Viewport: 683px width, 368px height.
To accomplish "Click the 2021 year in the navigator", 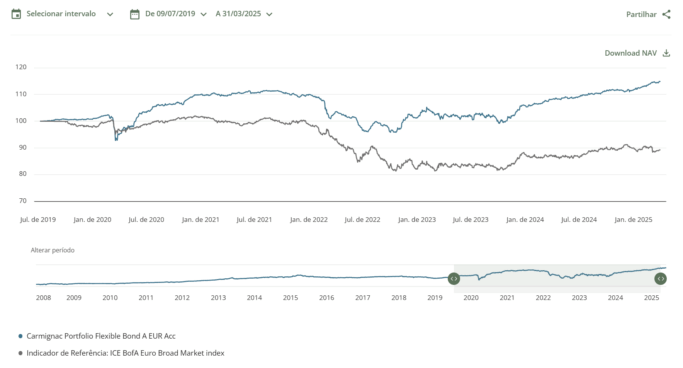I will pyautogui.click(x=507, y=298).
